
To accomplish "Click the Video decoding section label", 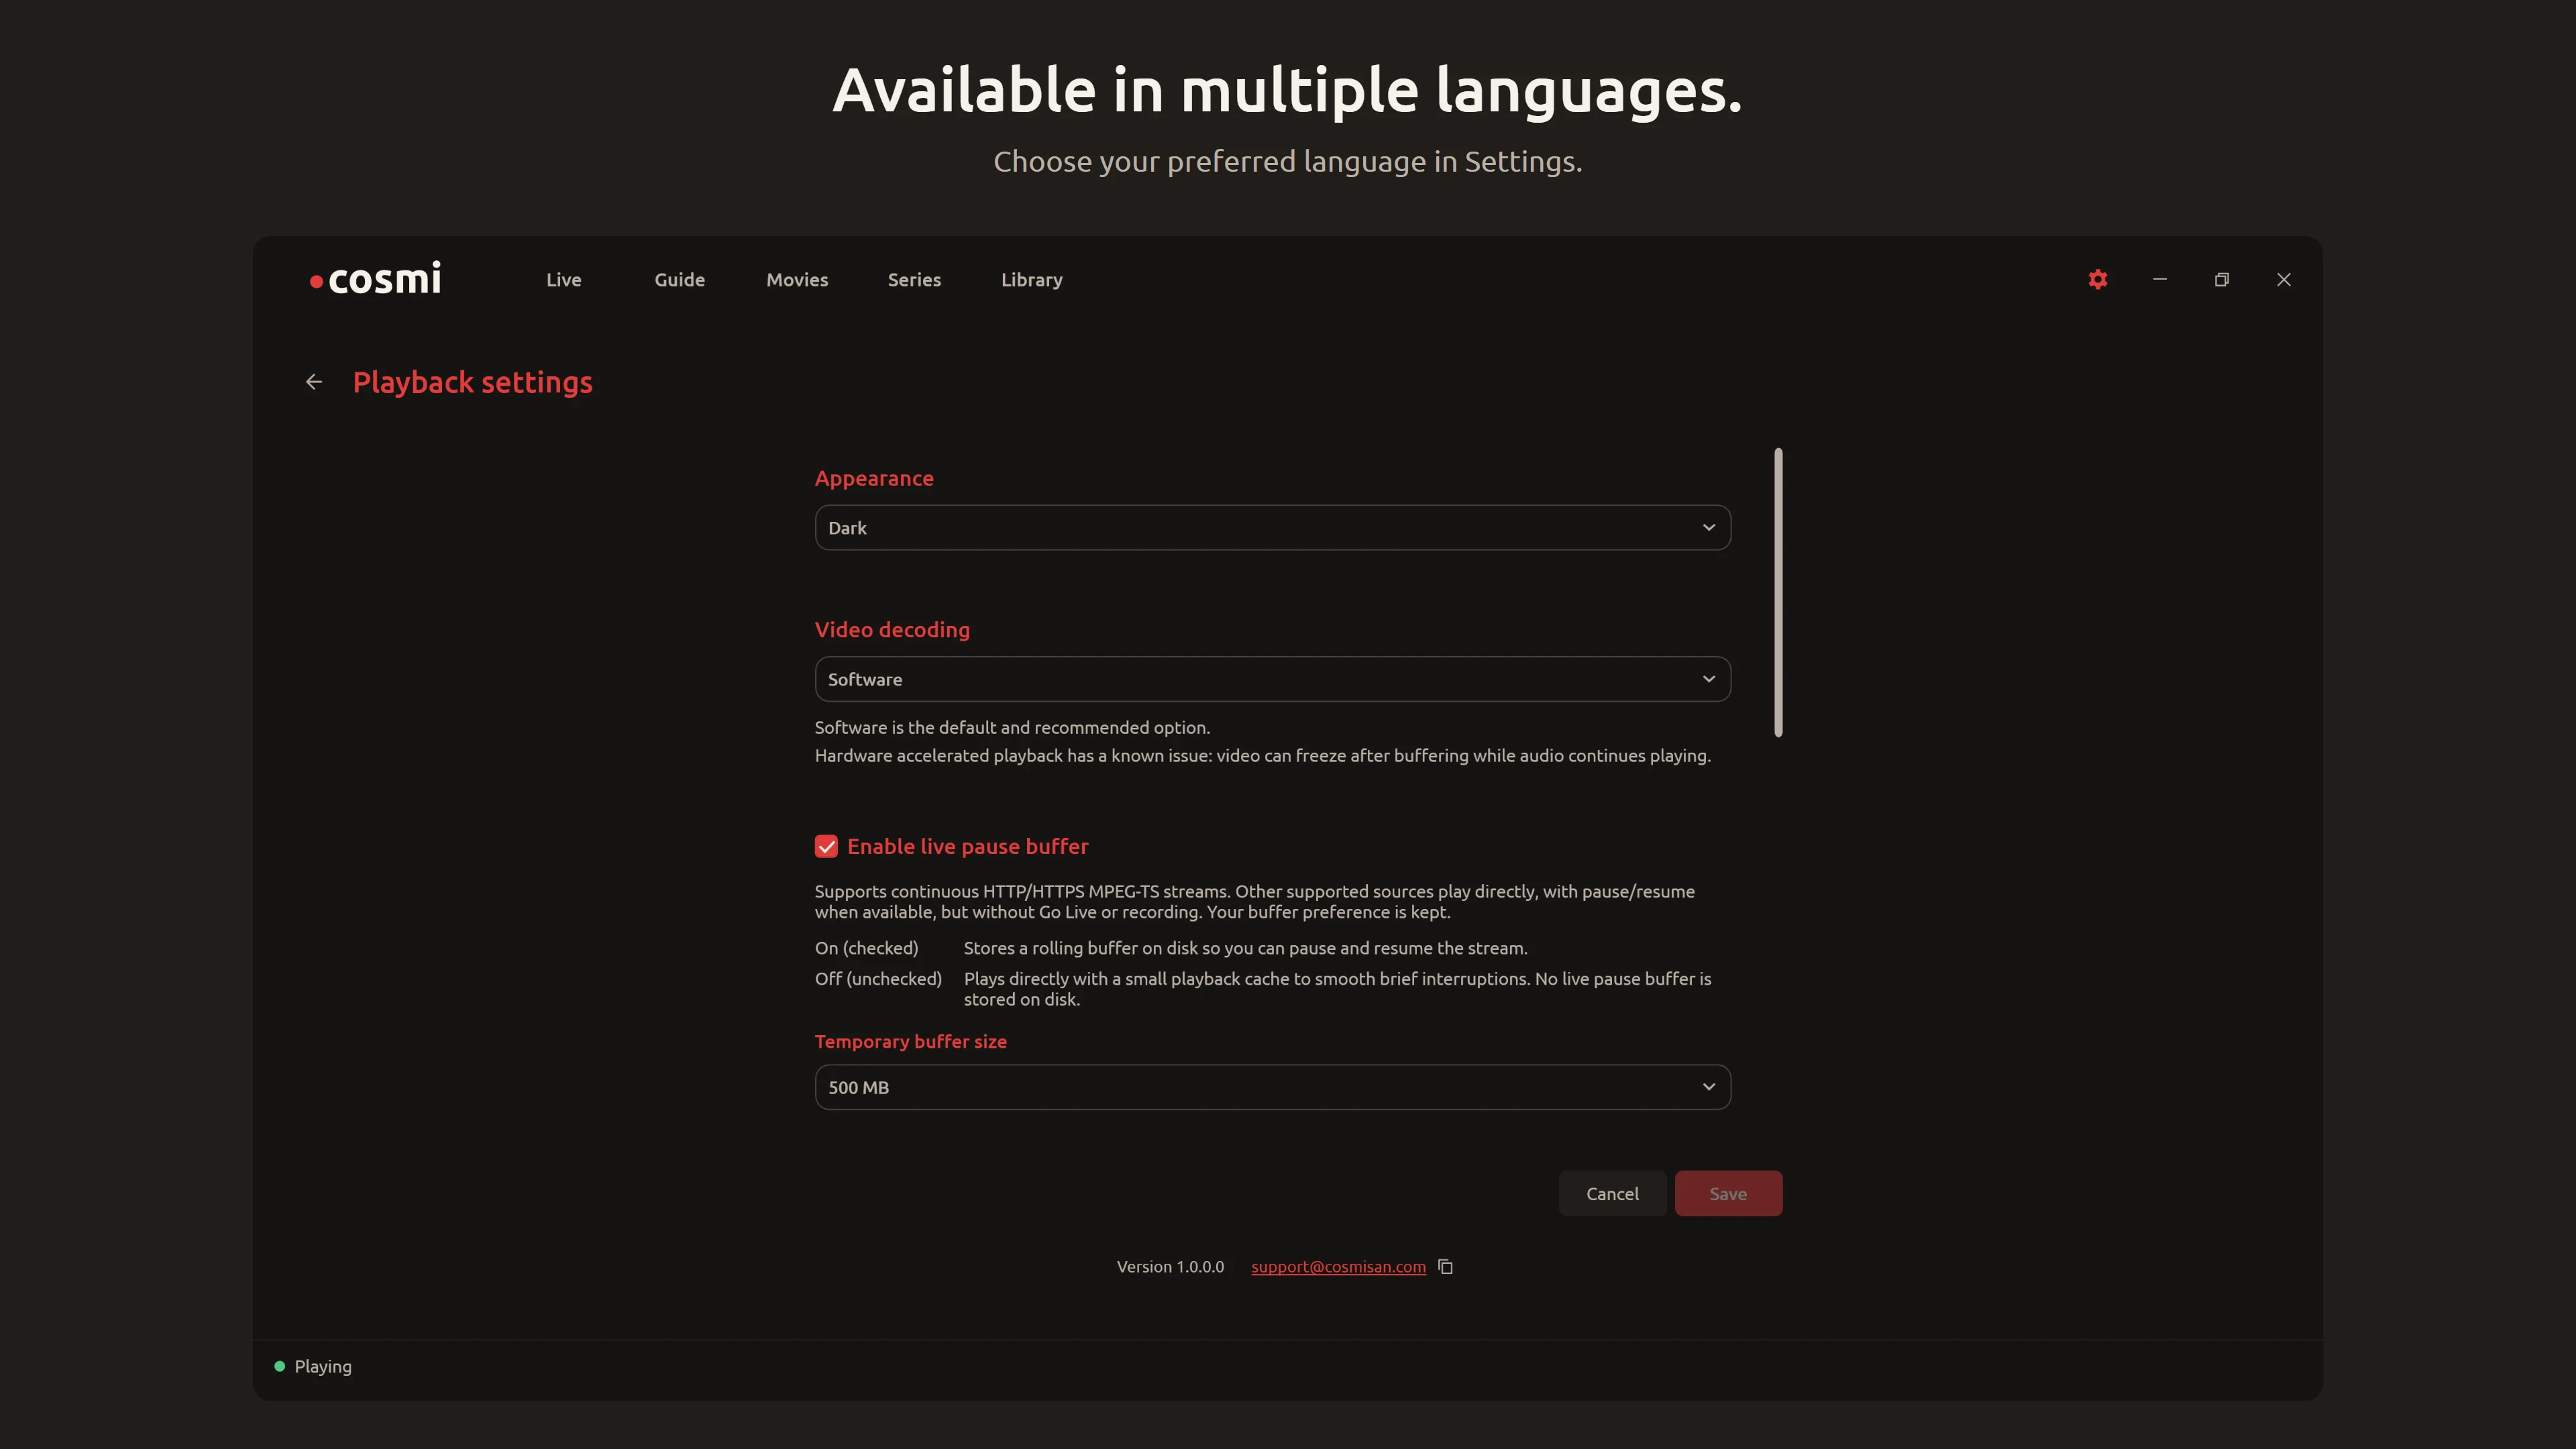I will [x=892, y=630].
